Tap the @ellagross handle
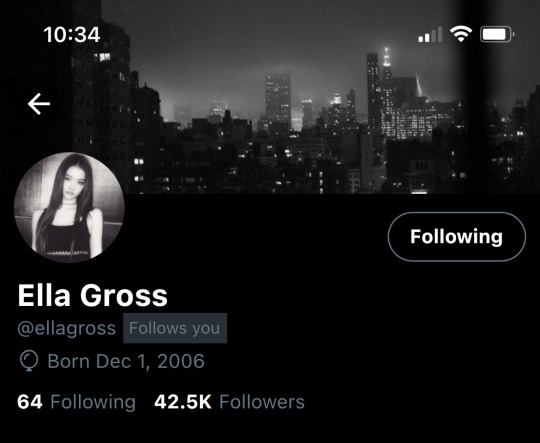540x443 pixels. [x=66, y=328]
